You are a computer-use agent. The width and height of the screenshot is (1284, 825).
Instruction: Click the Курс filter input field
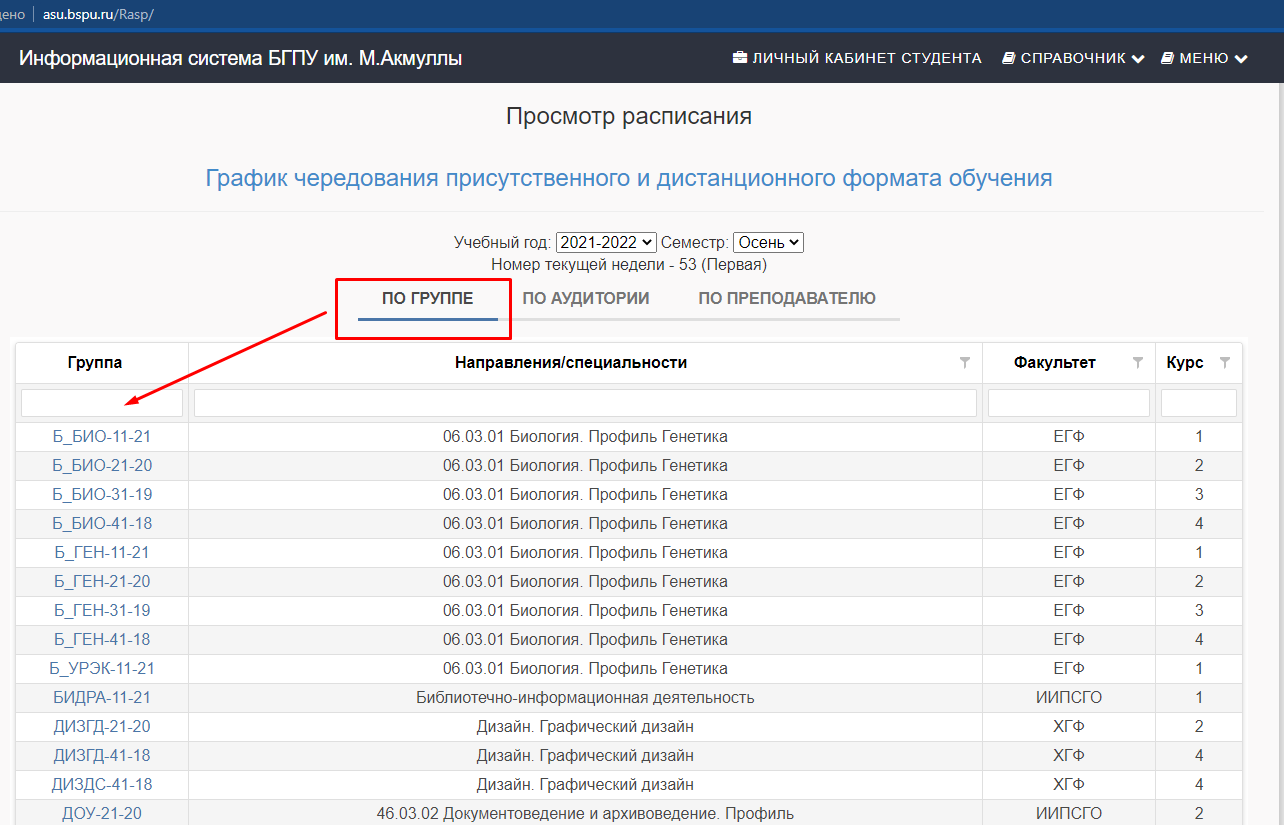pyautogui.click(x=1198, y=403)
